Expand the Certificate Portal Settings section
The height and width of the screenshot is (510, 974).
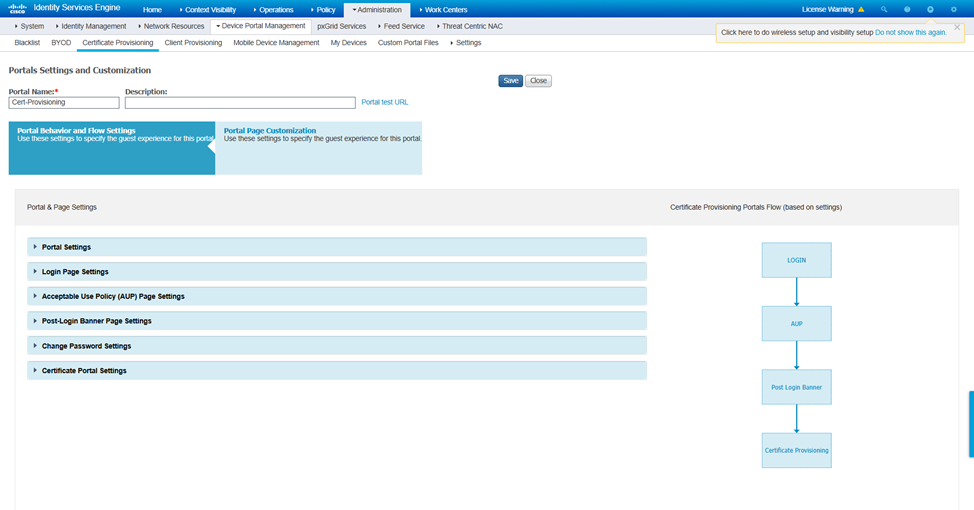(x=337, y=370)
